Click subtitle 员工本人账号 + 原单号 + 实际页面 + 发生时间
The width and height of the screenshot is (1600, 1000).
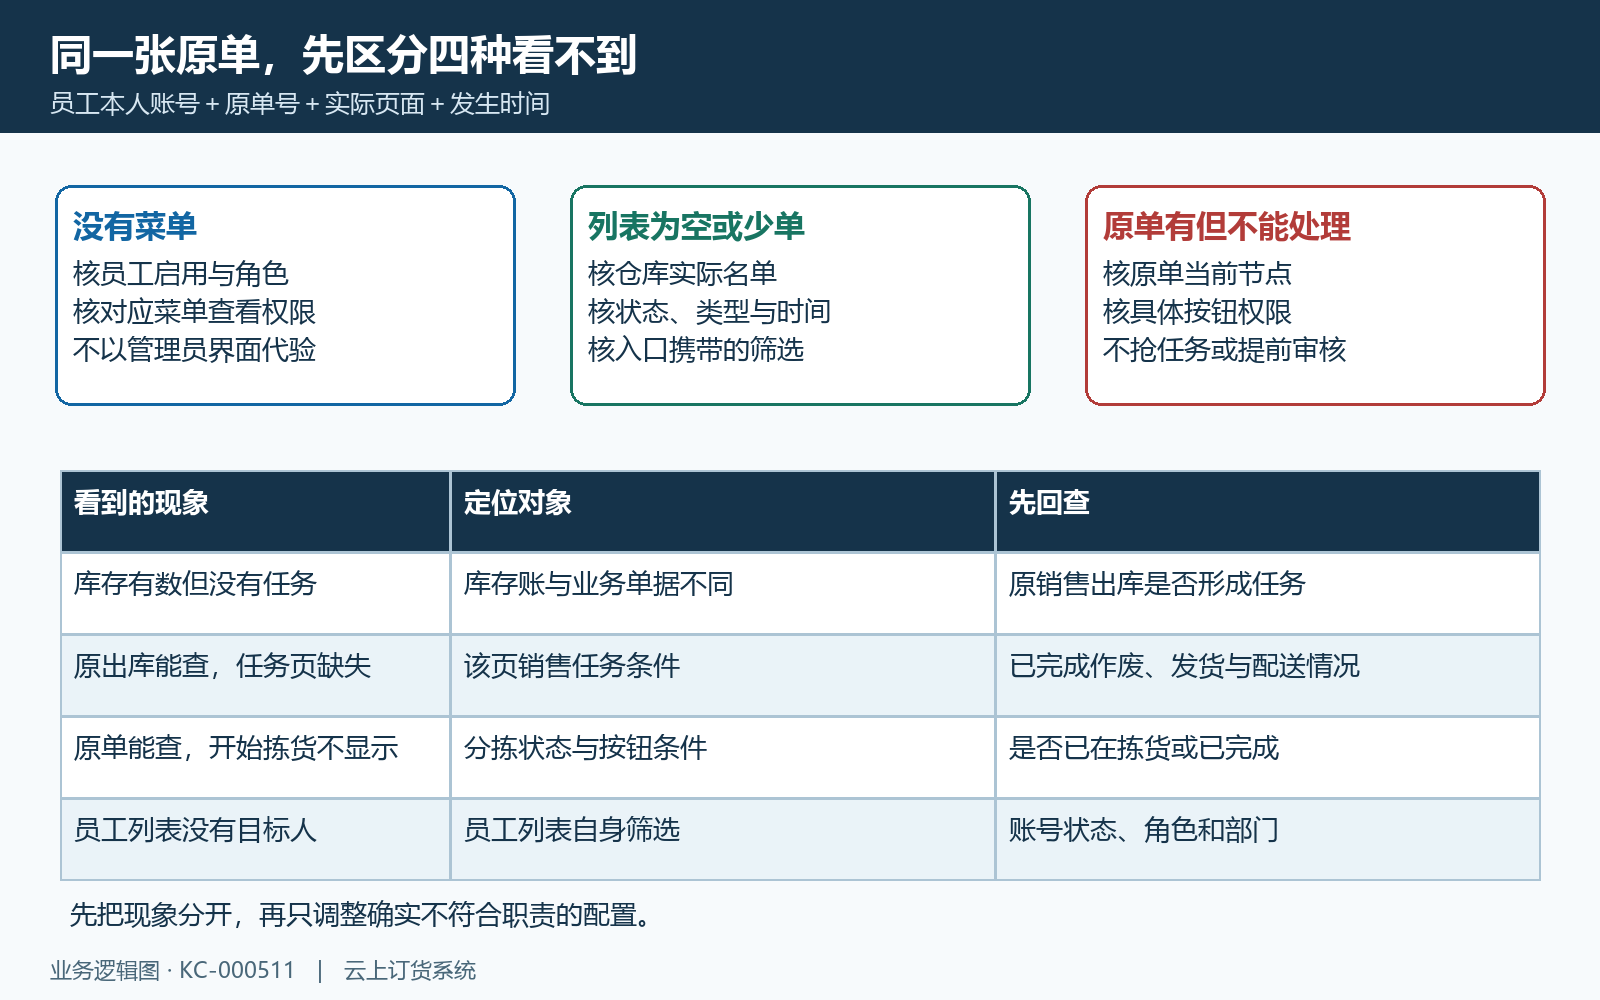click(300, 104)
